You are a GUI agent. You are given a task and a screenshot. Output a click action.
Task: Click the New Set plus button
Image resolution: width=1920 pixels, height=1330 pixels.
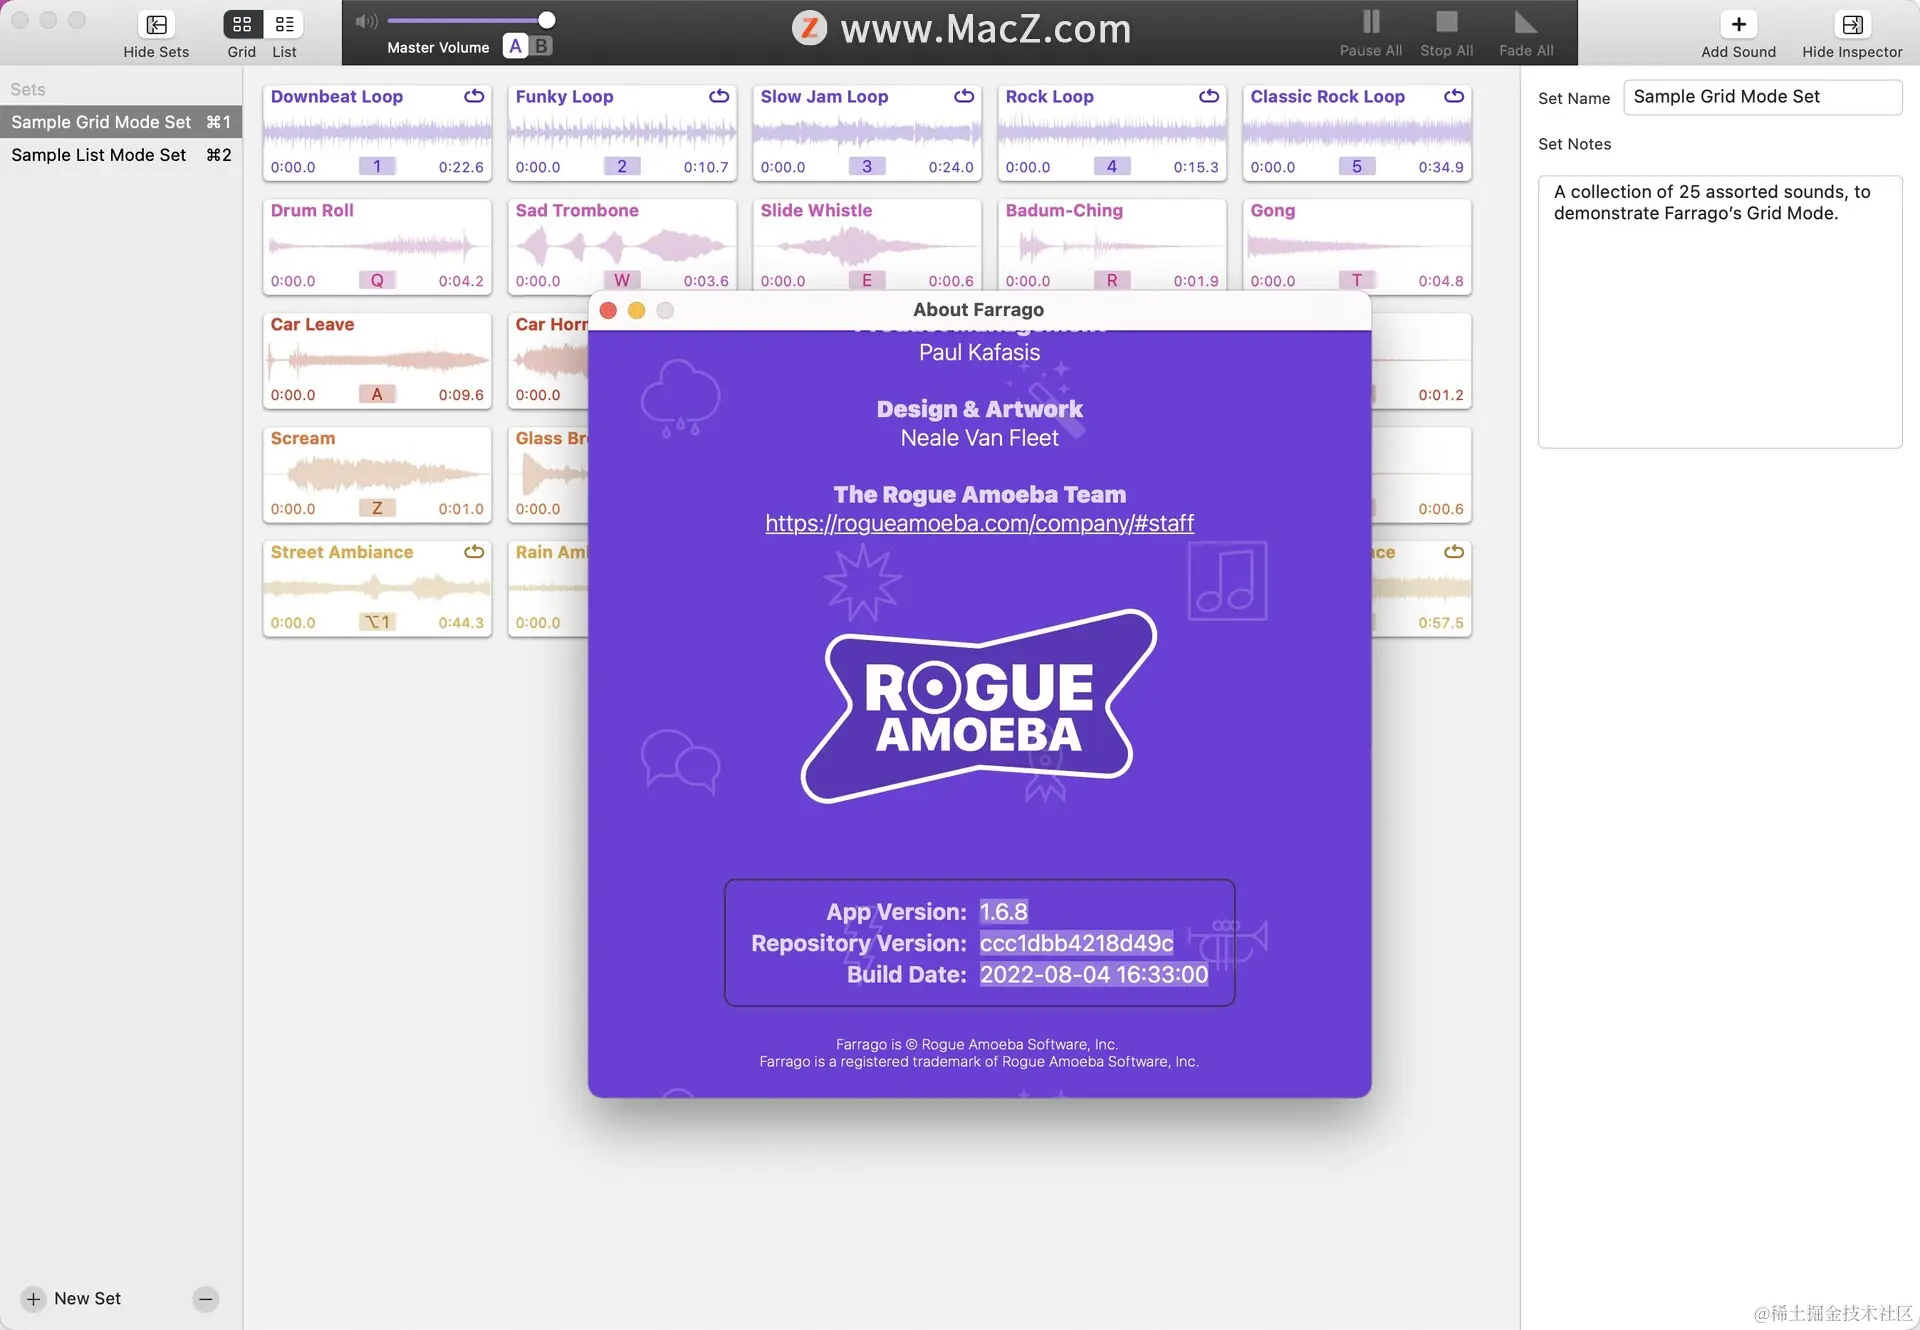[33, 1298]
